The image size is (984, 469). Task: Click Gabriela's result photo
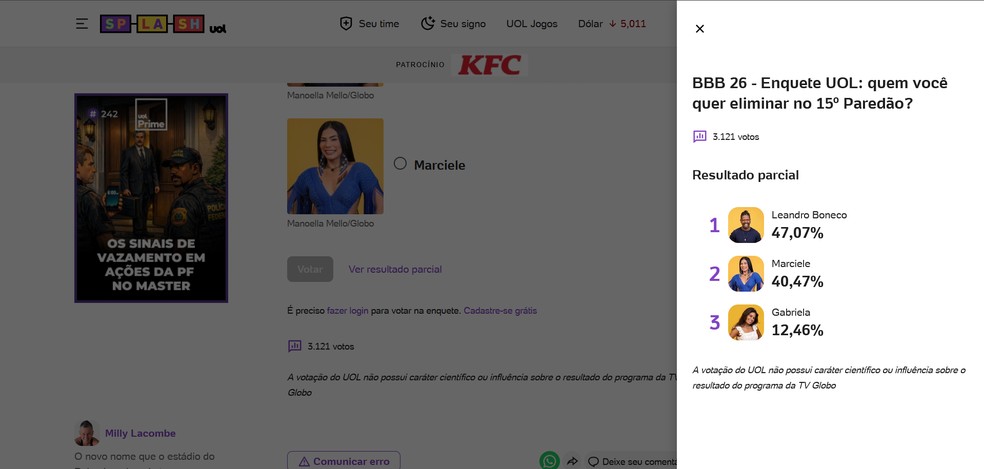746,322
